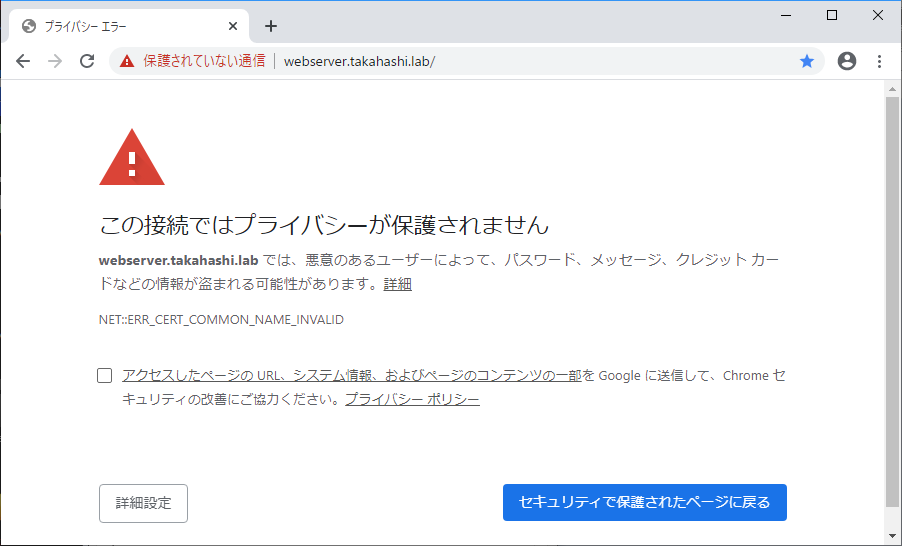The height and width of the screenshot is (546, 902).
Task: Close the プライバシー エラー tab
Action: [x=233, y=26]
